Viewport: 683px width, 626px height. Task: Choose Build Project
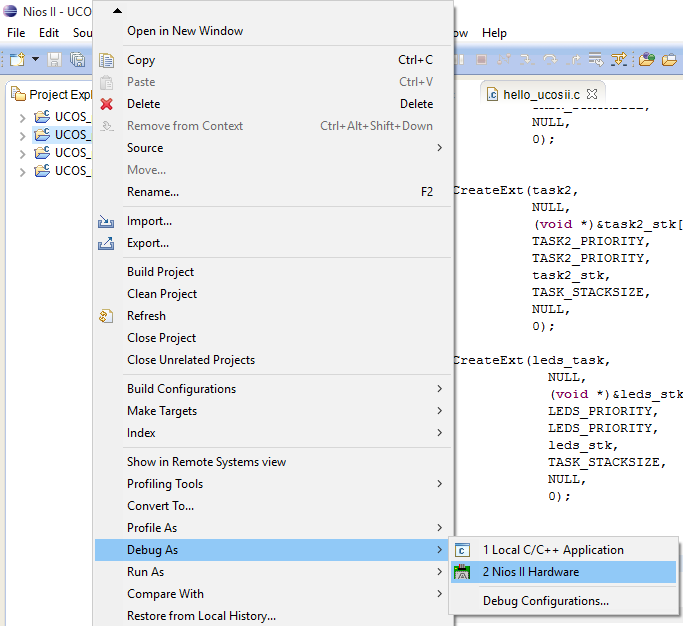(274, 271)
